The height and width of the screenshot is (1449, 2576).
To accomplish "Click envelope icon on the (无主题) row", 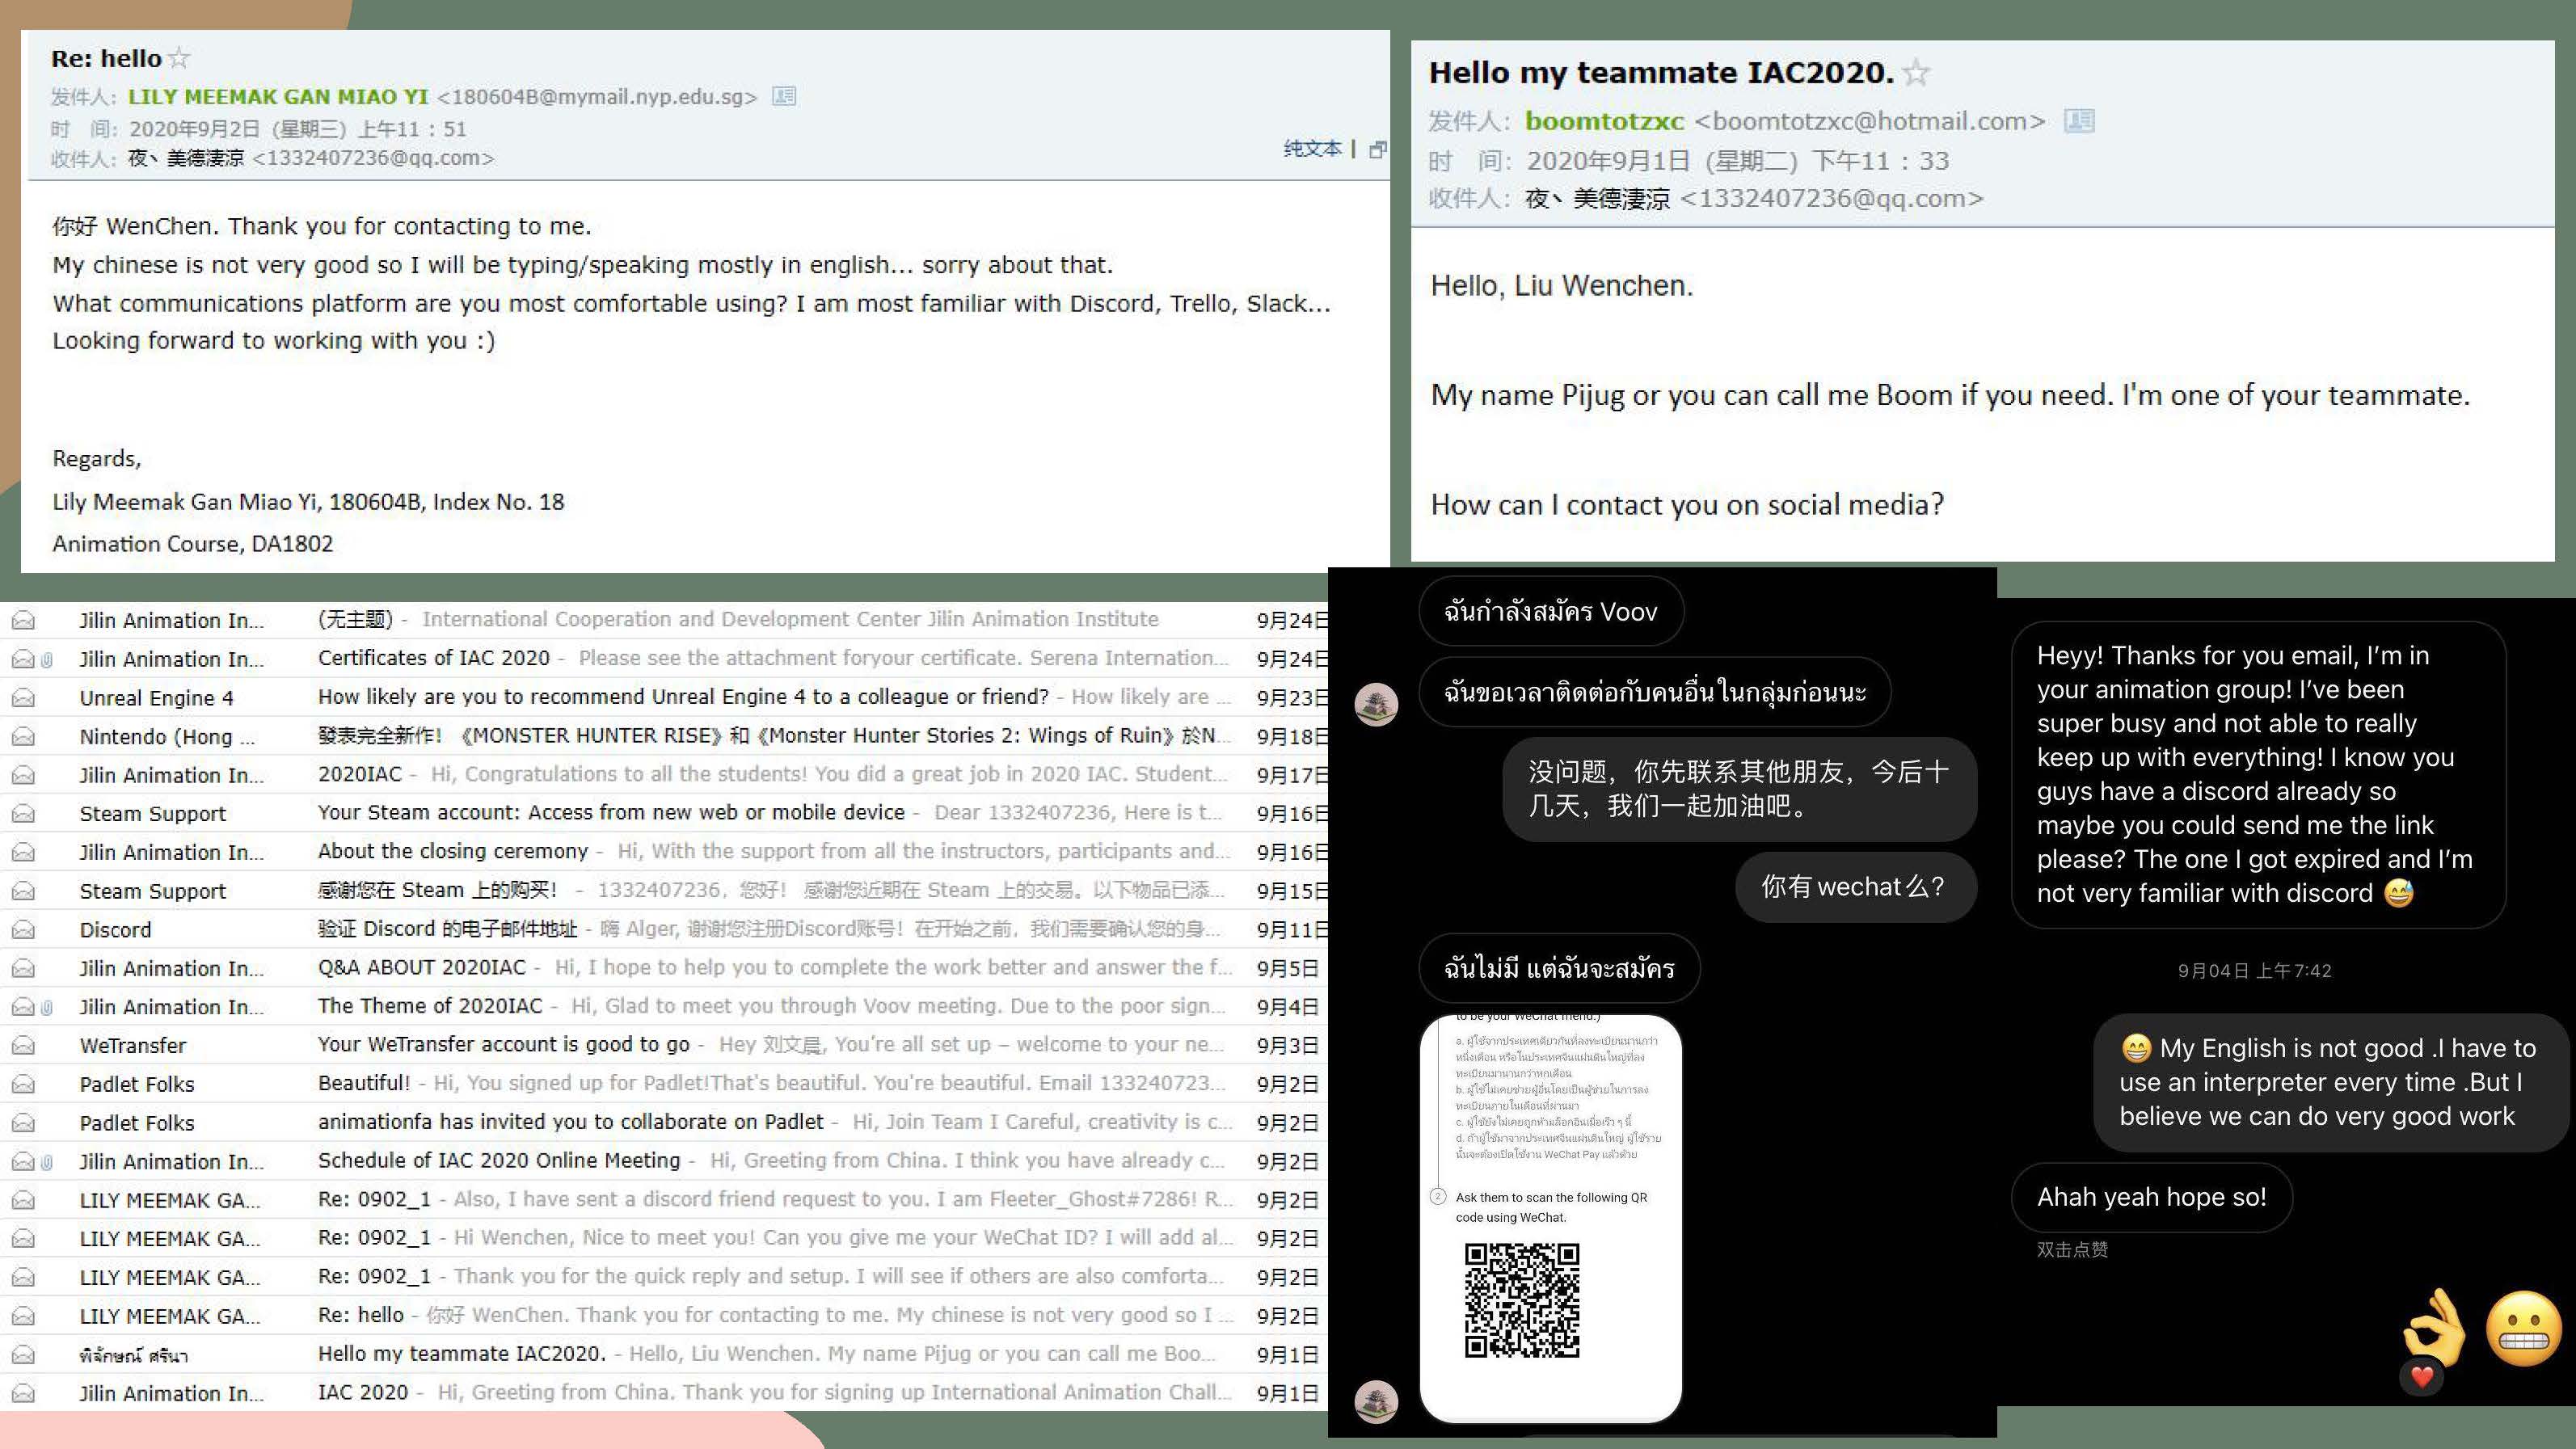I will (x=23, y=620).
